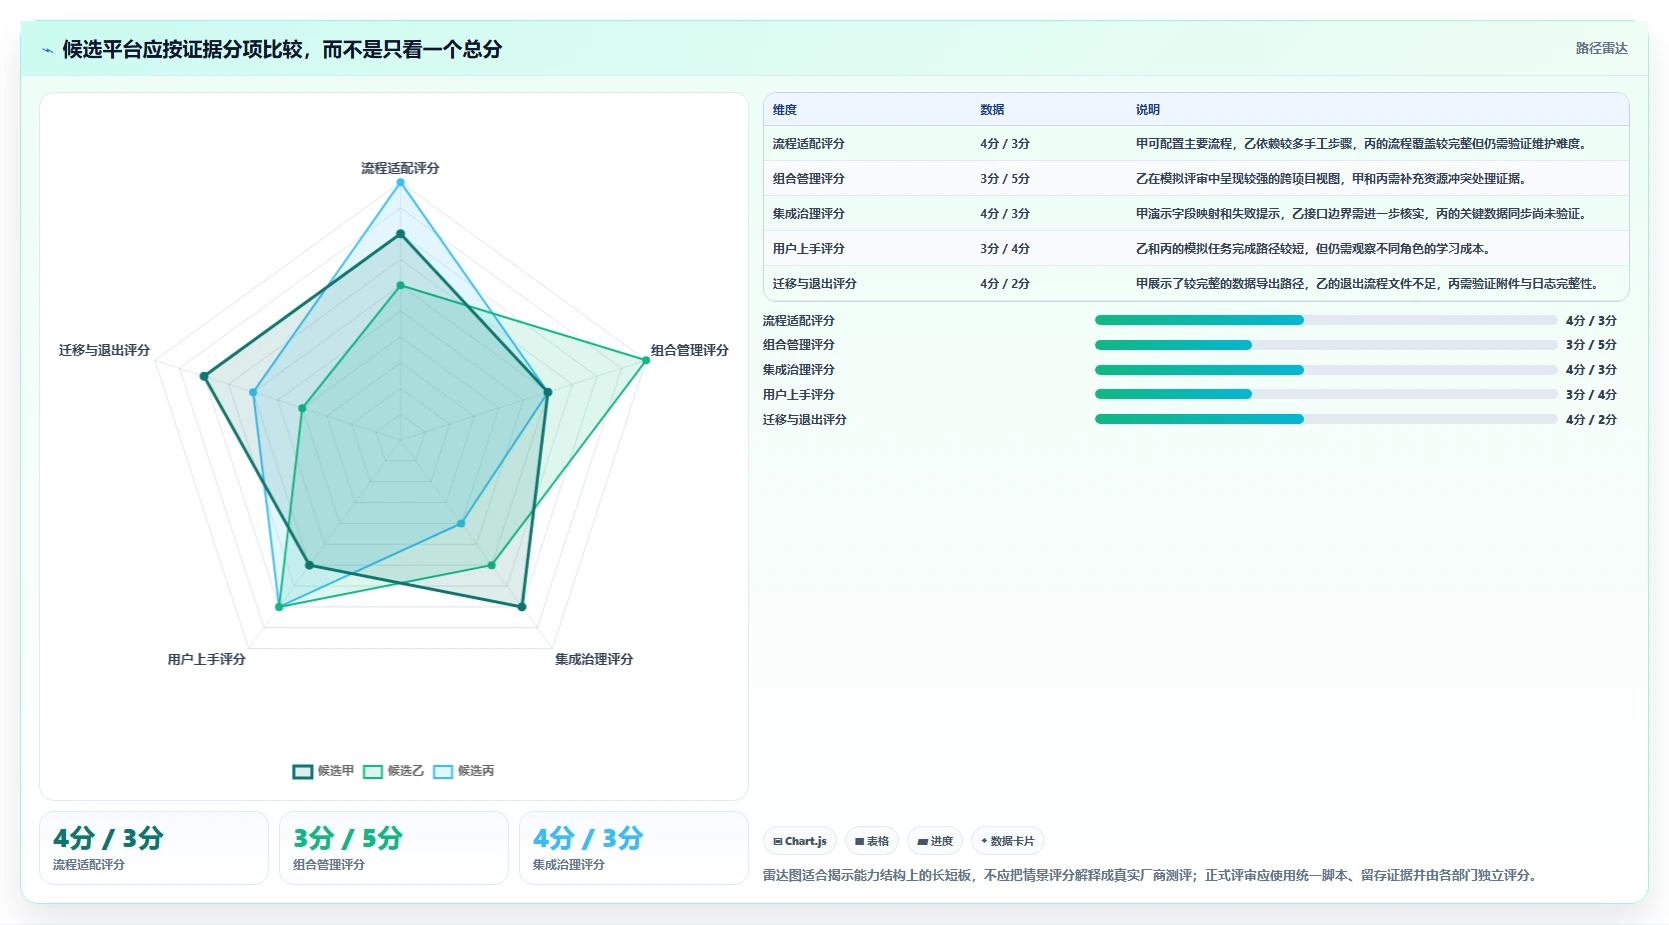Select the 流程适配评分 table row label
The height and width of the screenshot is (925, 1669).
point(809,144)
